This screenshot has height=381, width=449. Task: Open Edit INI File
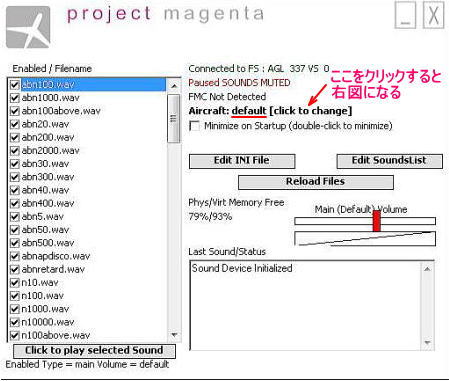point(242,161)
